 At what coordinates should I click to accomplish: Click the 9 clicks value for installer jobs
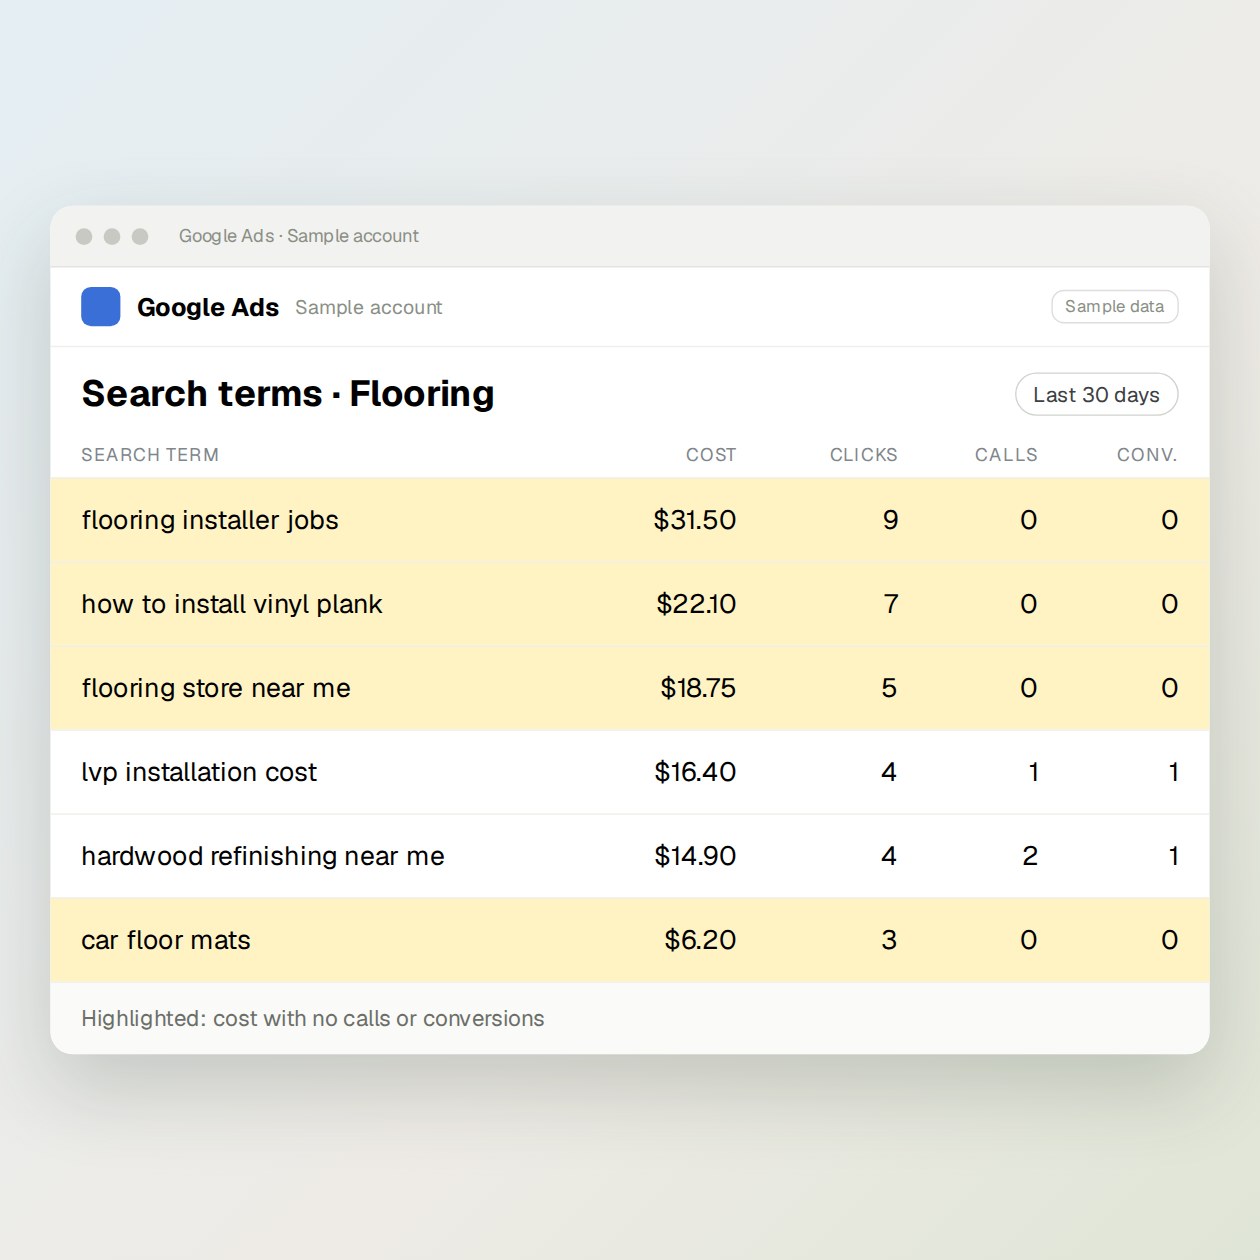(890, 520)
